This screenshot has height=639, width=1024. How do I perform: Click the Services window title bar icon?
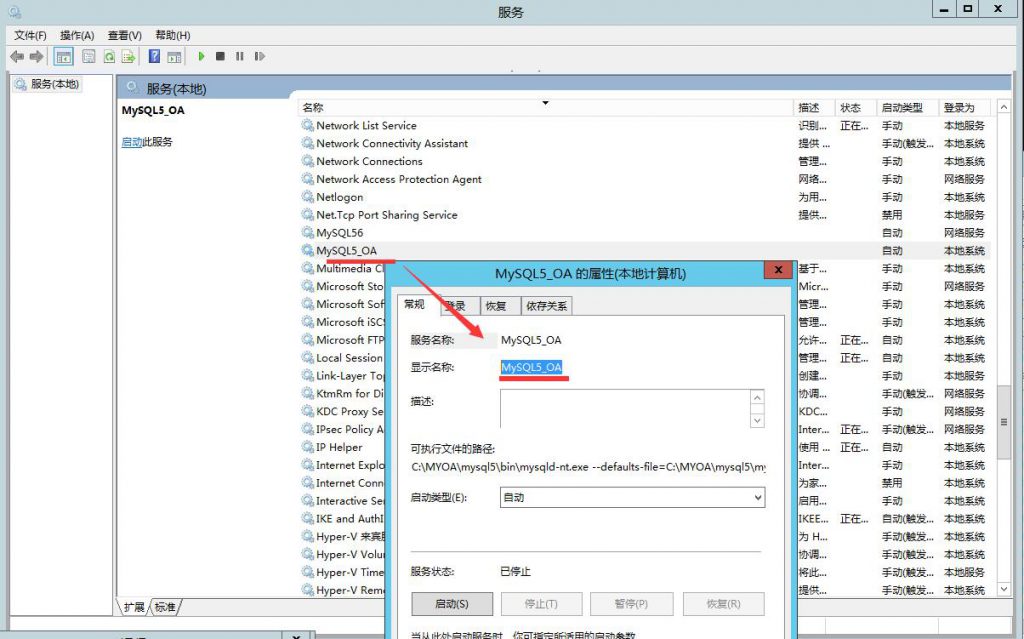click(x=14, y=12)
